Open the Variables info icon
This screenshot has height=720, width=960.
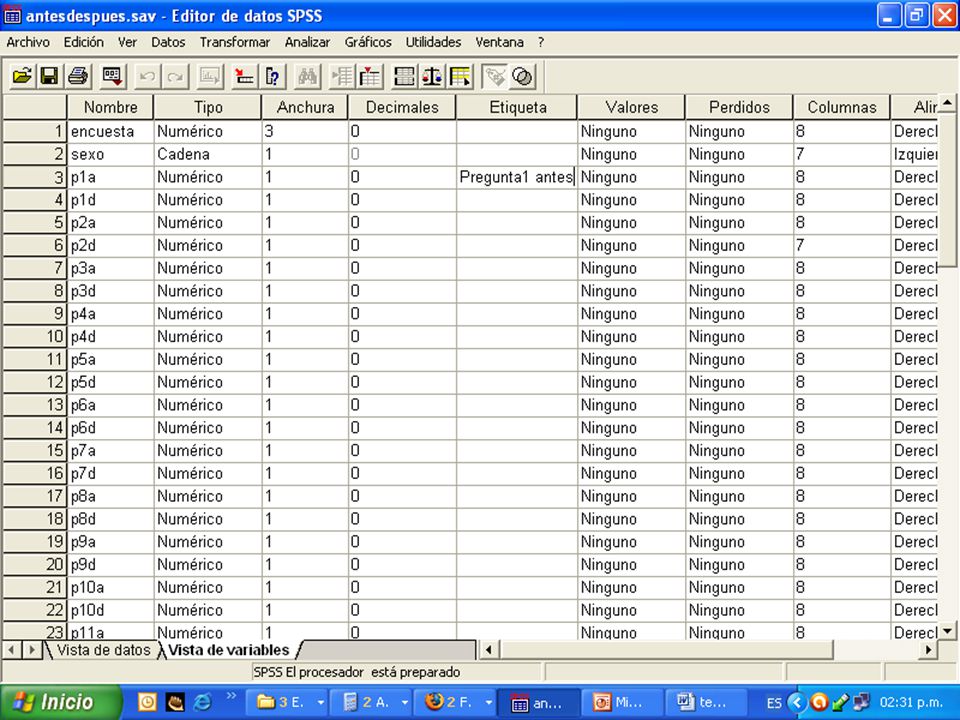272,77
